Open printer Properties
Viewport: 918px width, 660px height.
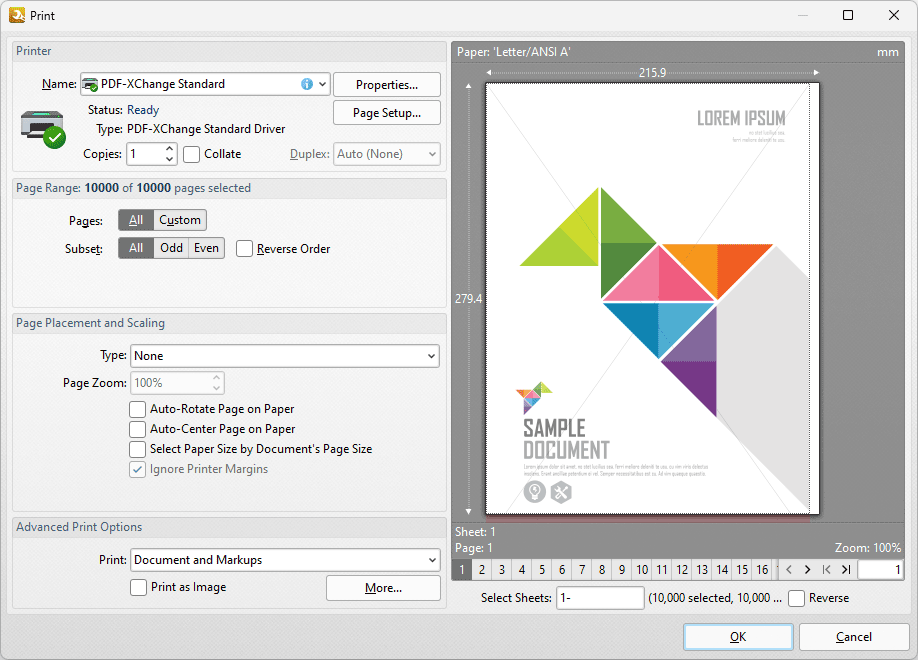click(386, 84)
